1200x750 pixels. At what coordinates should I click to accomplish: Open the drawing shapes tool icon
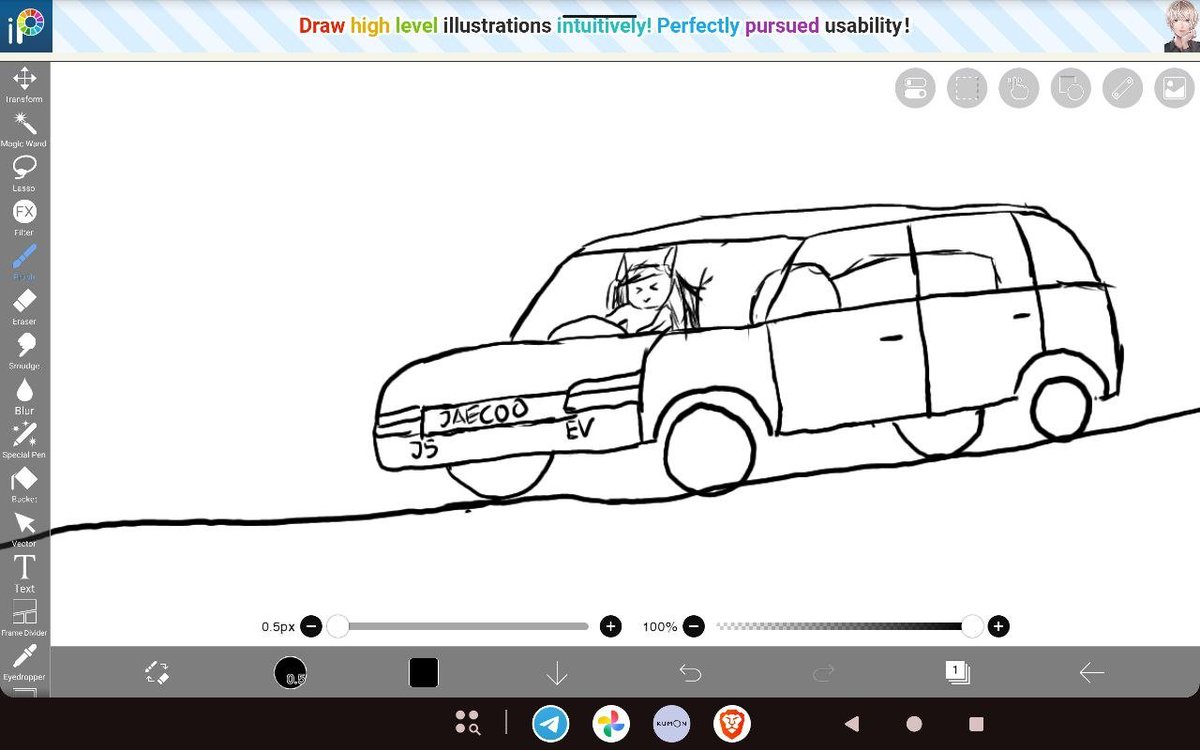(1070, 88)
